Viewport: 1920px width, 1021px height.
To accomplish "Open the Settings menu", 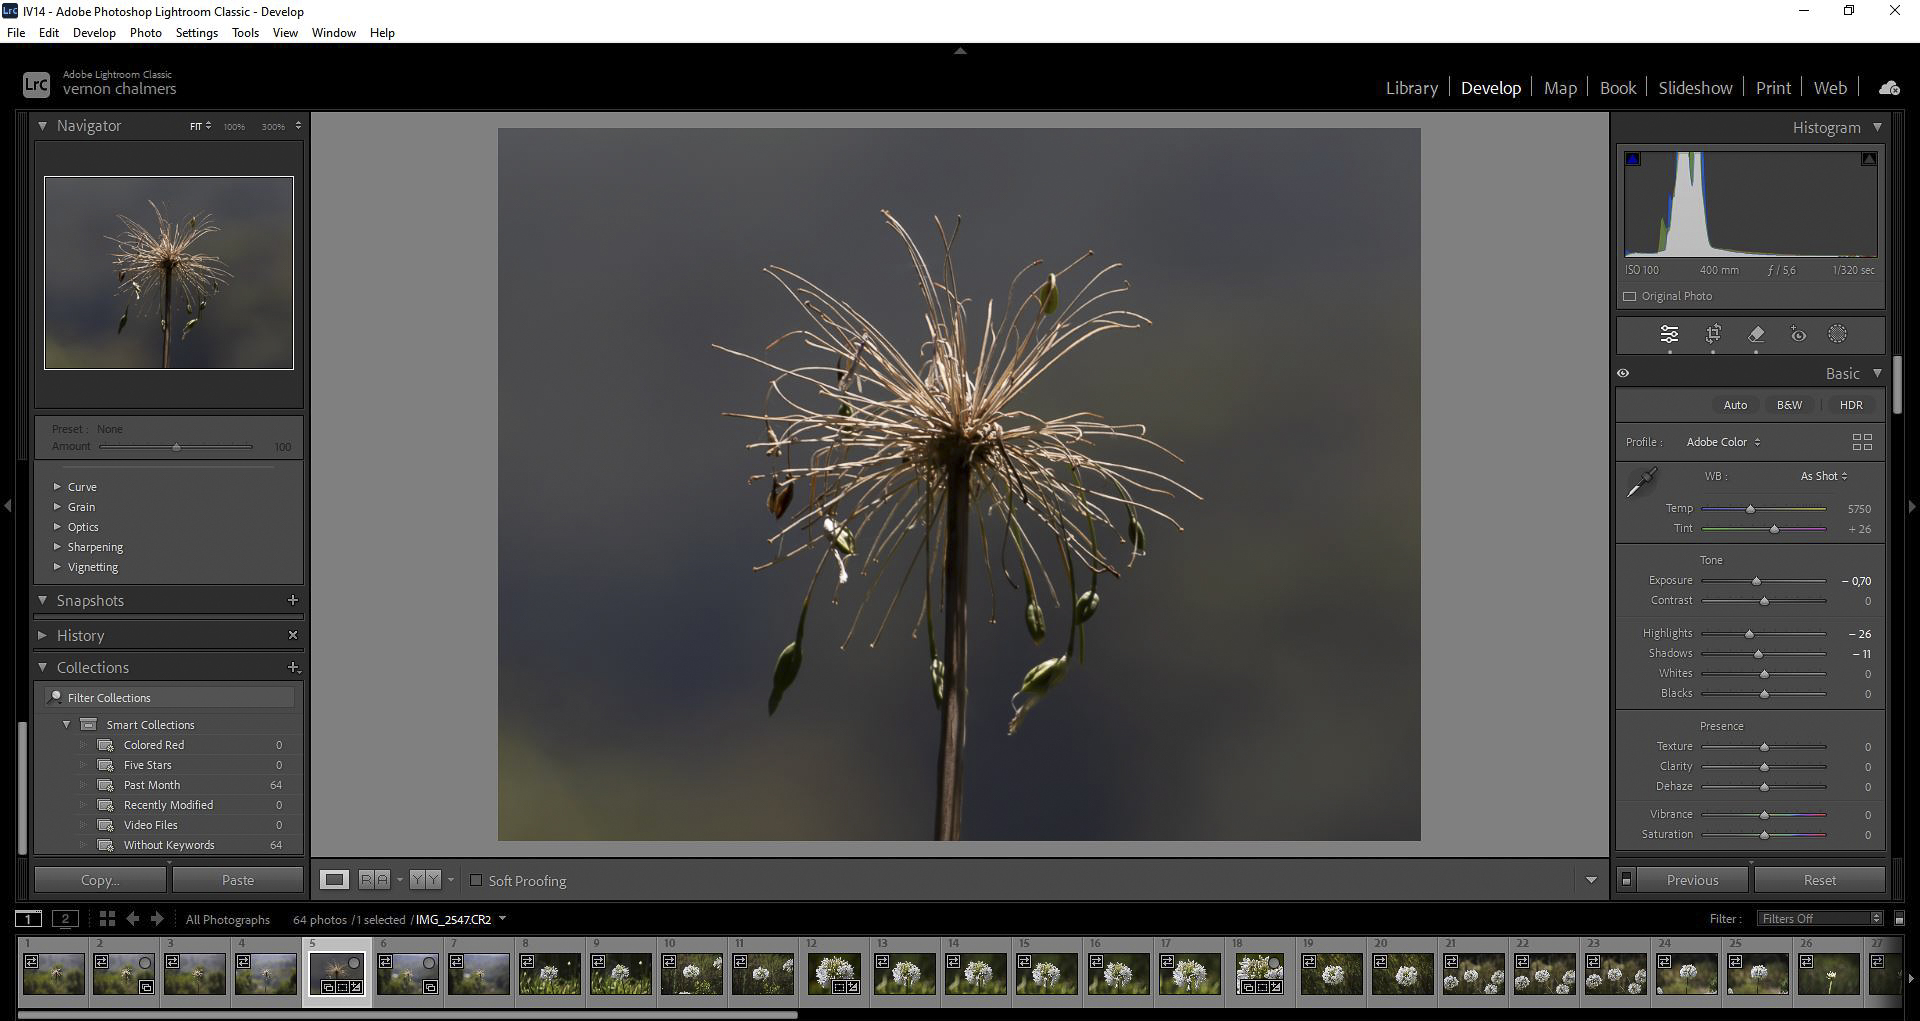I will [196, 33].
